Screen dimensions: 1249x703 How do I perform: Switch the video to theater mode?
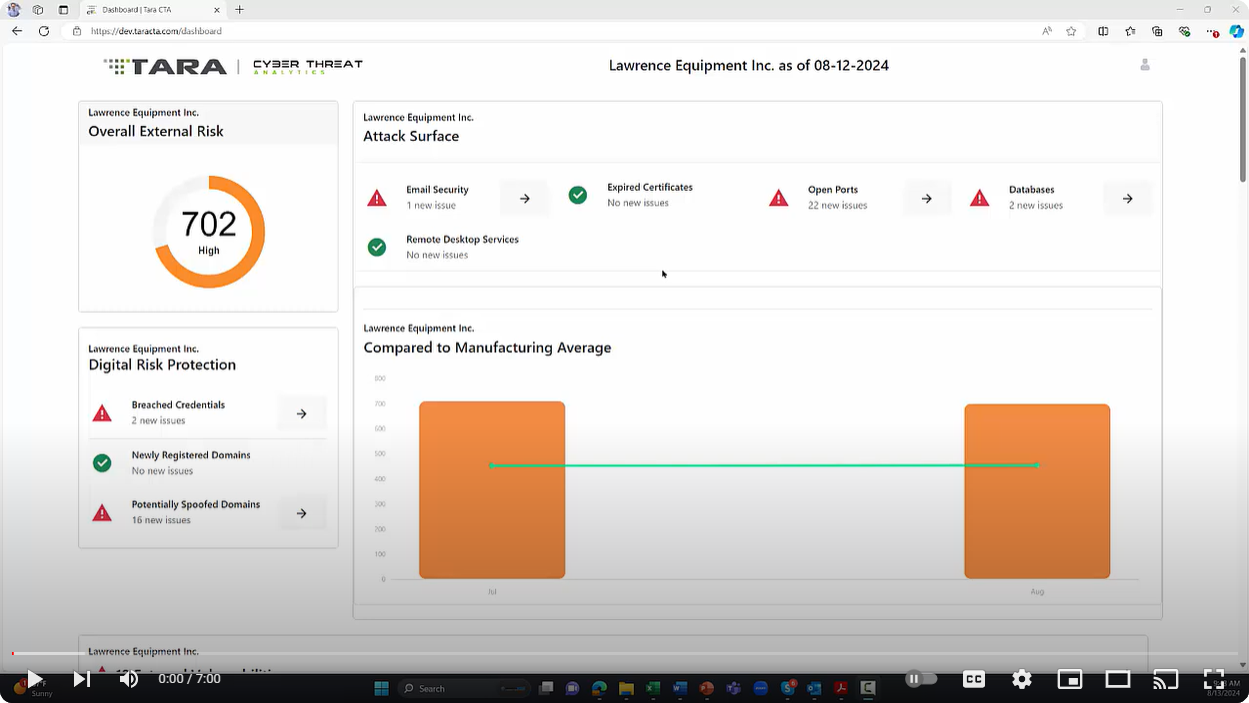pyautogui.click(x=1118, y=679)
